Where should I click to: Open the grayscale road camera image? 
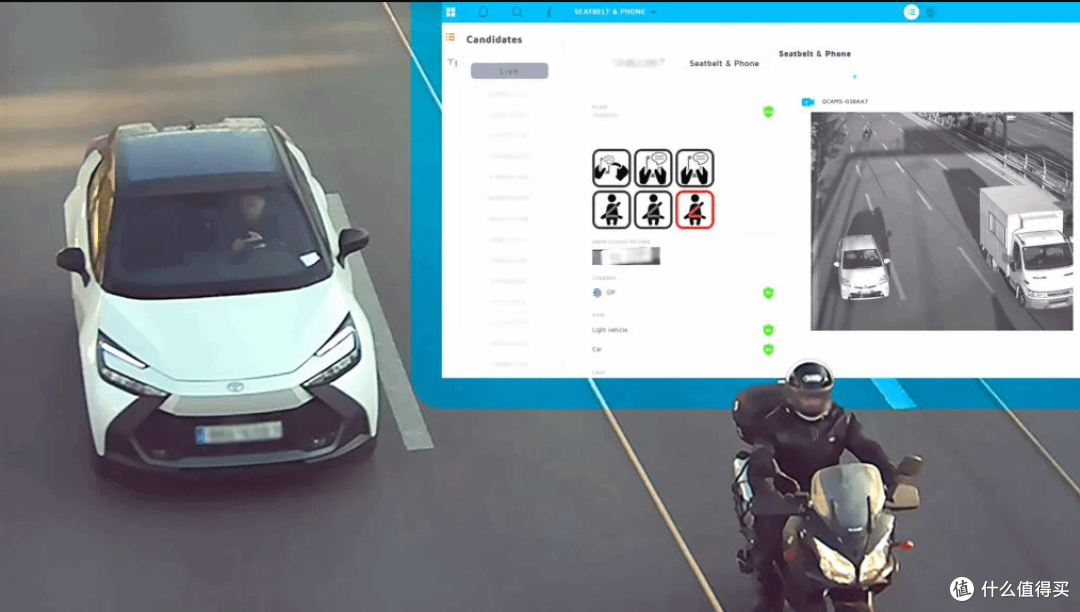tap(942, 221)
